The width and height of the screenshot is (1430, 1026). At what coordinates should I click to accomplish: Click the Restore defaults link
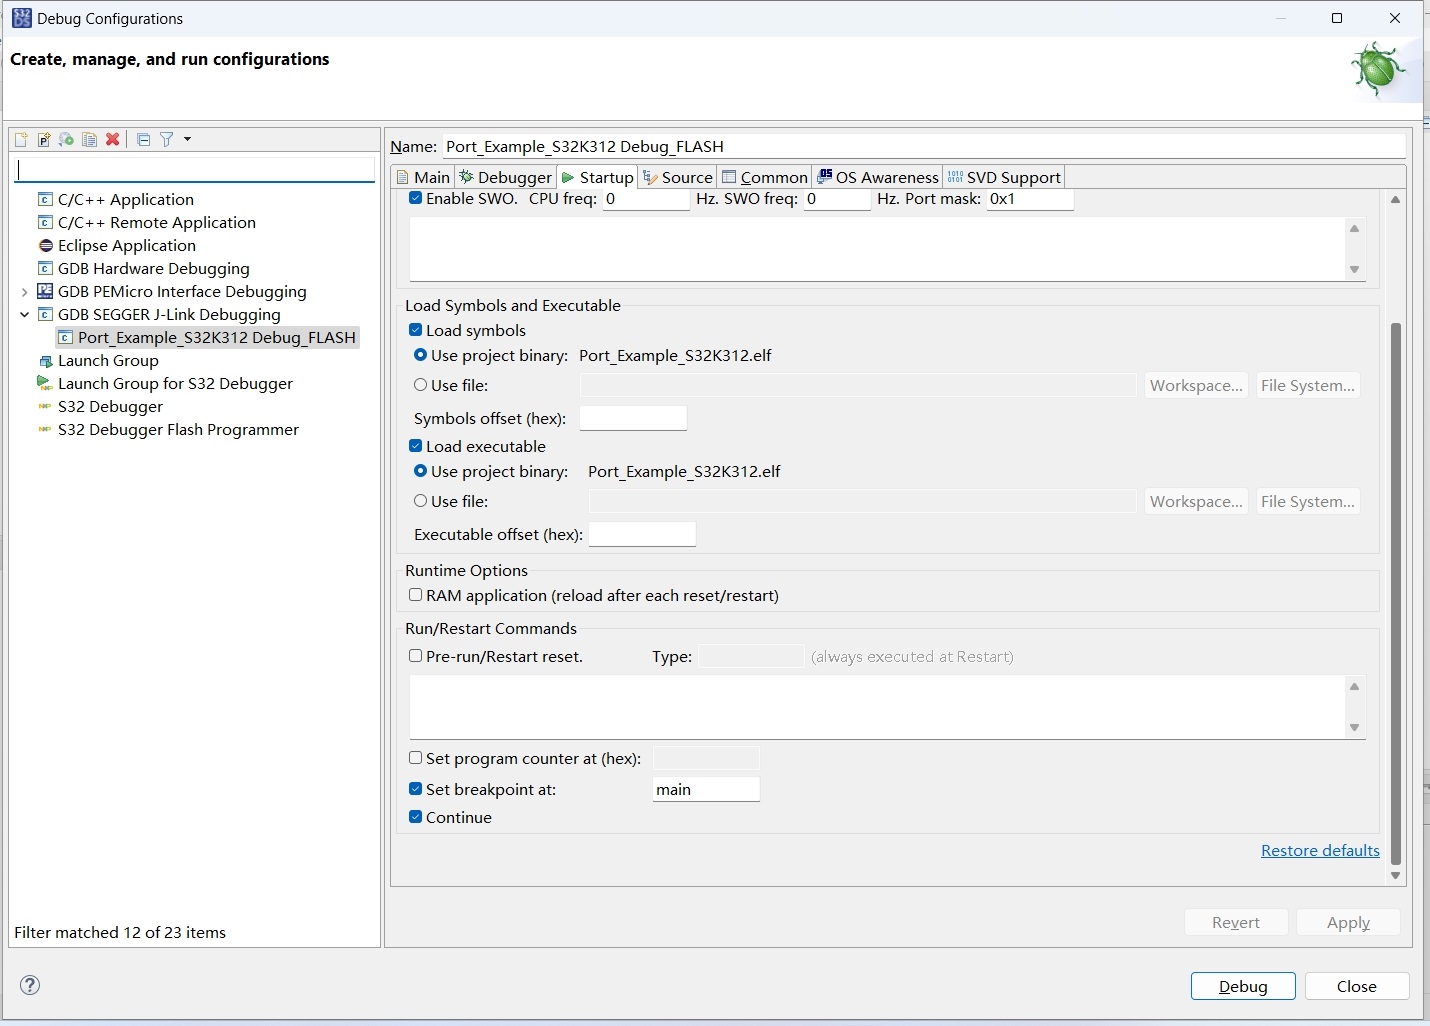pos(1320,850)
